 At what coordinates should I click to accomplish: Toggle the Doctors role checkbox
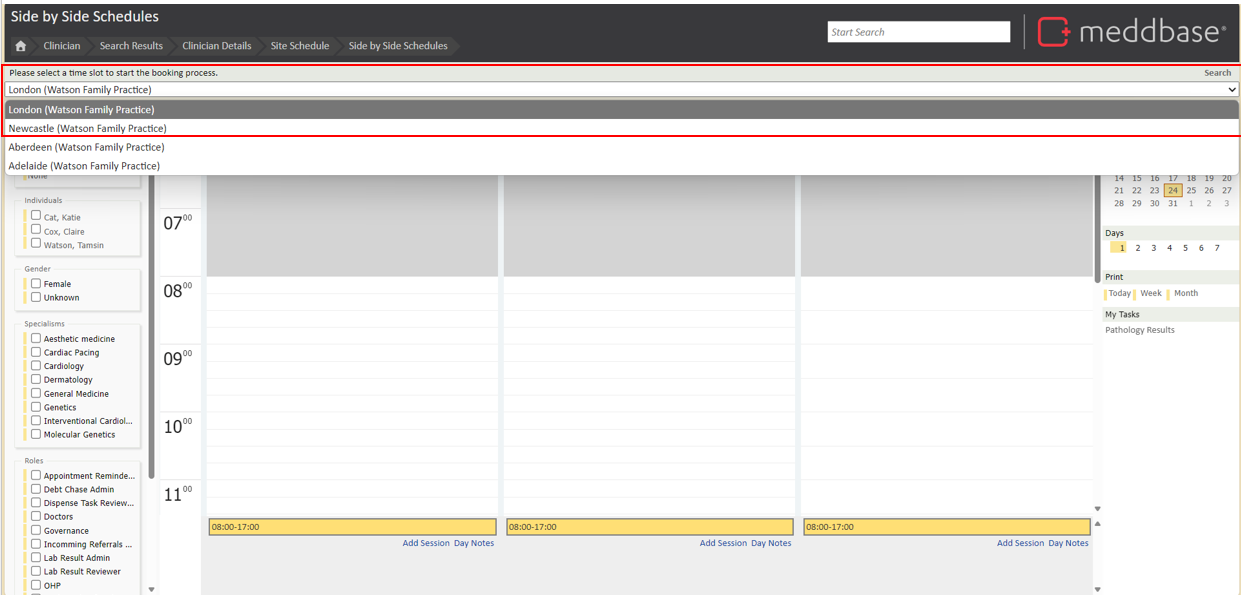(36, 517)
